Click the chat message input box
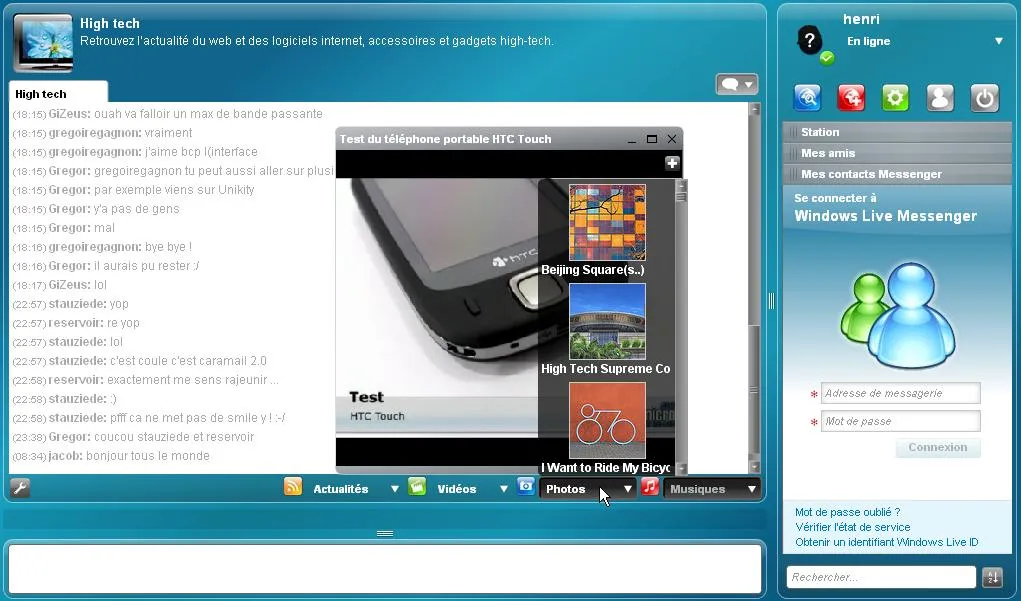This screenshot has height=601, width=1021. [x=384, y=568]
